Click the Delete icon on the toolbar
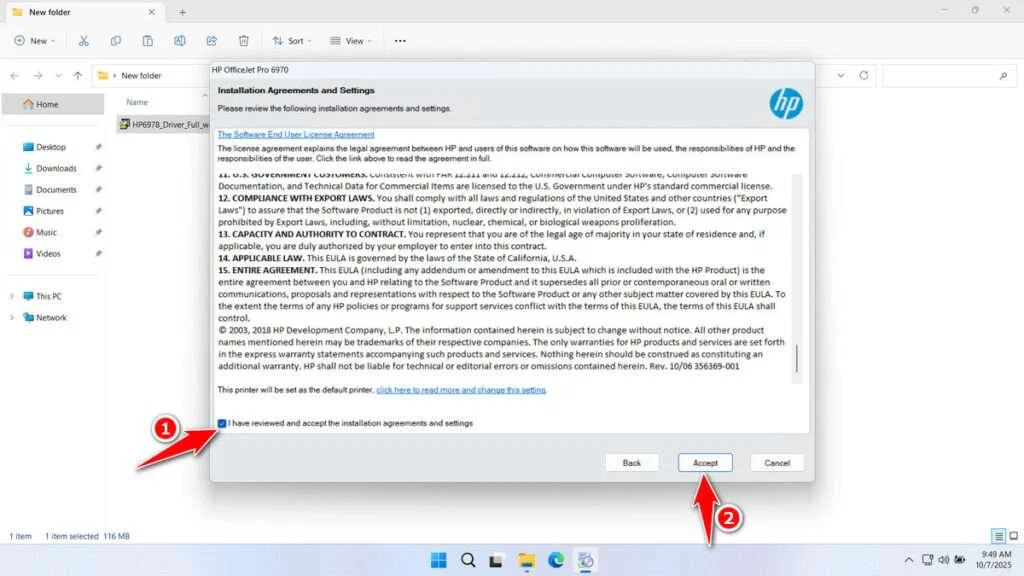 click(x=243, y=40)
